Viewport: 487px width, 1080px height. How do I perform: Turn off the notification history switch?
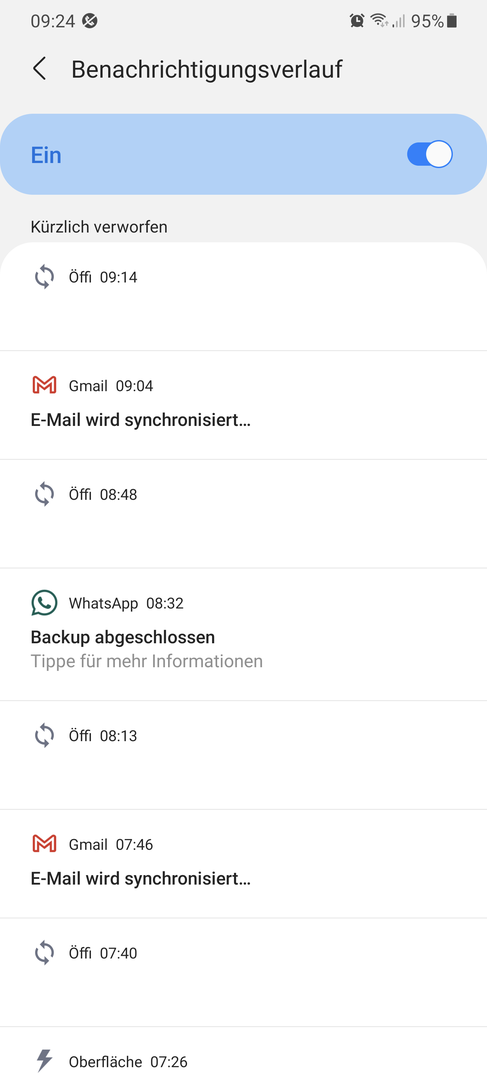coord(430,154)
